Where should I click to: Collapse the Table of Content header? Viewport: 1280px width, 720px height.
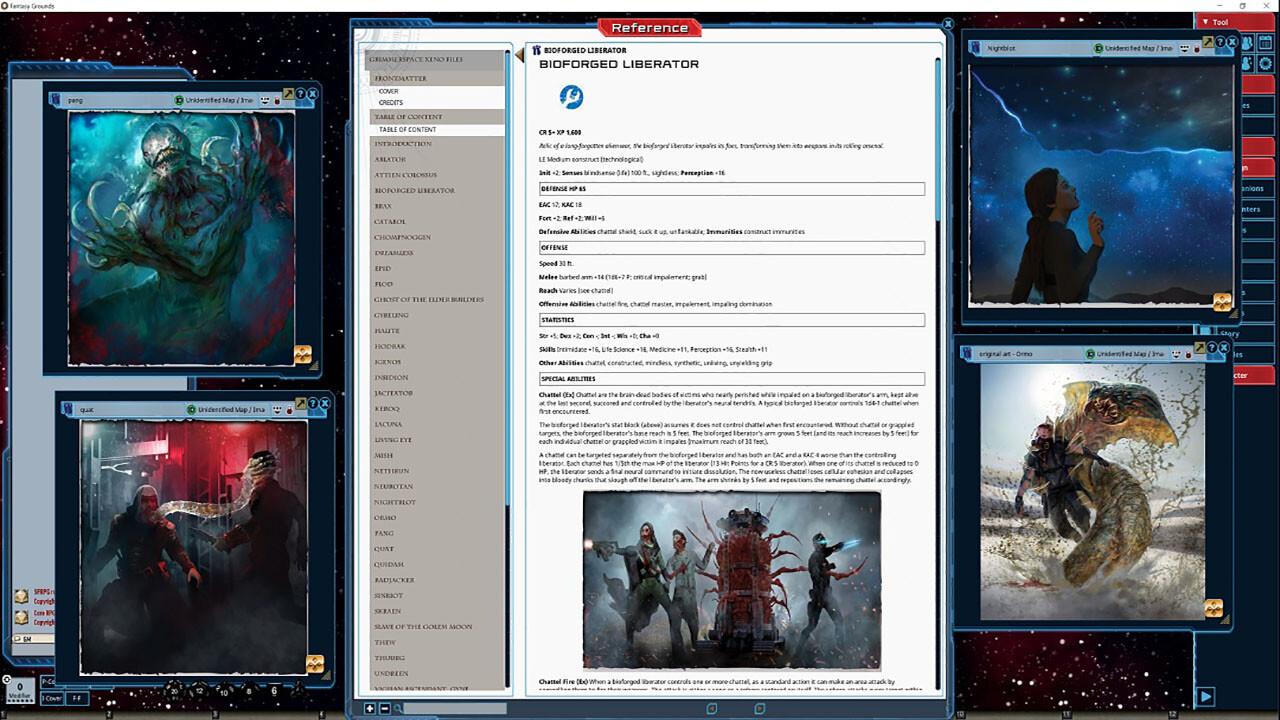[x=410, y=117]
